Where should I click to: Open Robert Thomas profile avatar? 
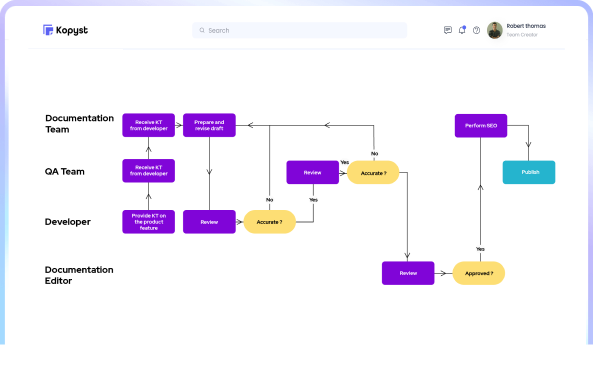pos(495,30)
